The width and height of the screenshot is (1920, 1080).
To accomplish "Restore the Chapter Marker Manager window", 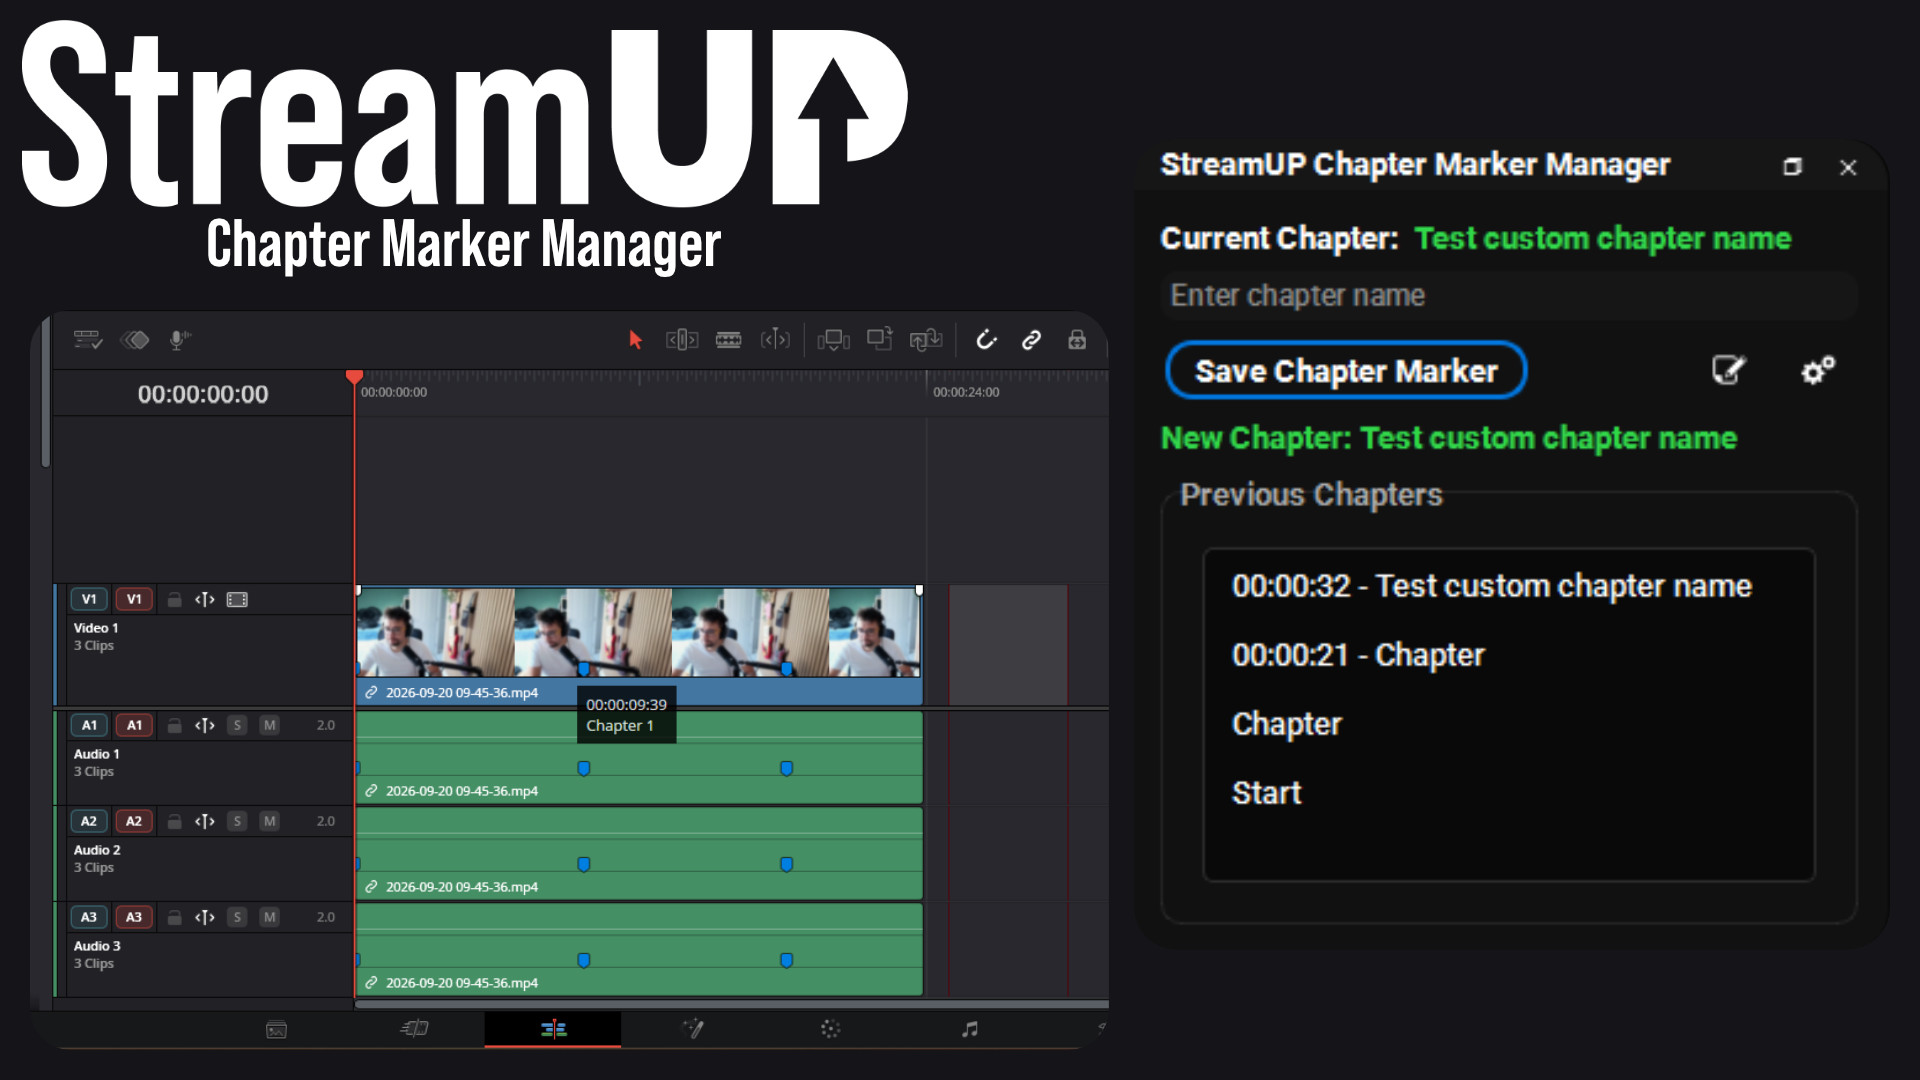I will (x=1792, y=167).
